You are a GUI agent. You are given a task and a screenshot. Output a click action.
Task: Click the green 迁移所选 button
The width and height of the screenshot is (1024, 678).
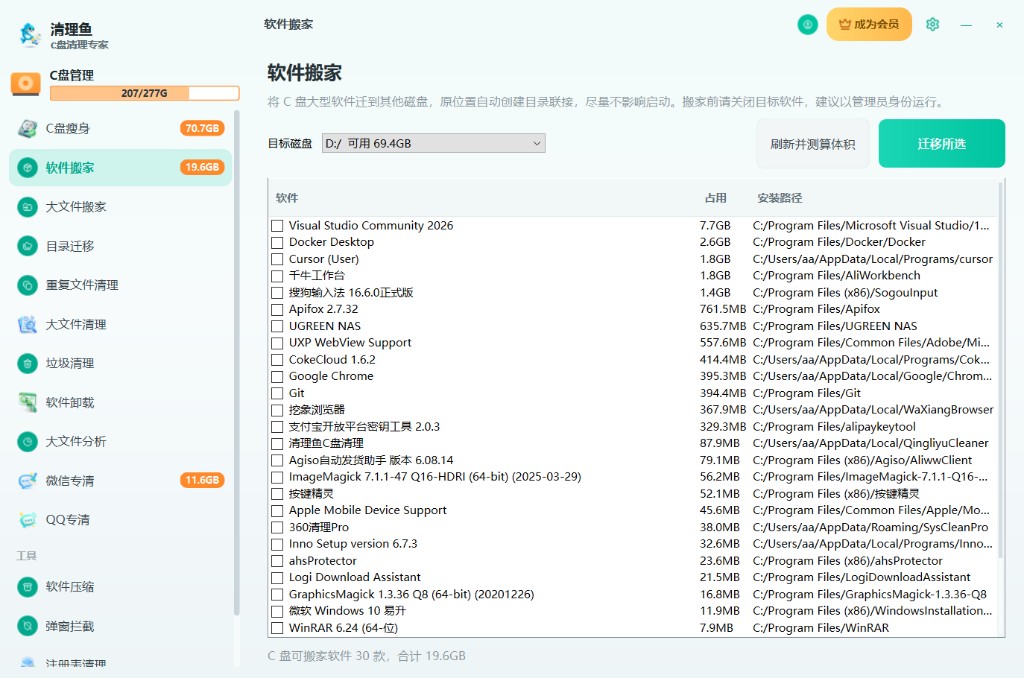pos(941,144)
